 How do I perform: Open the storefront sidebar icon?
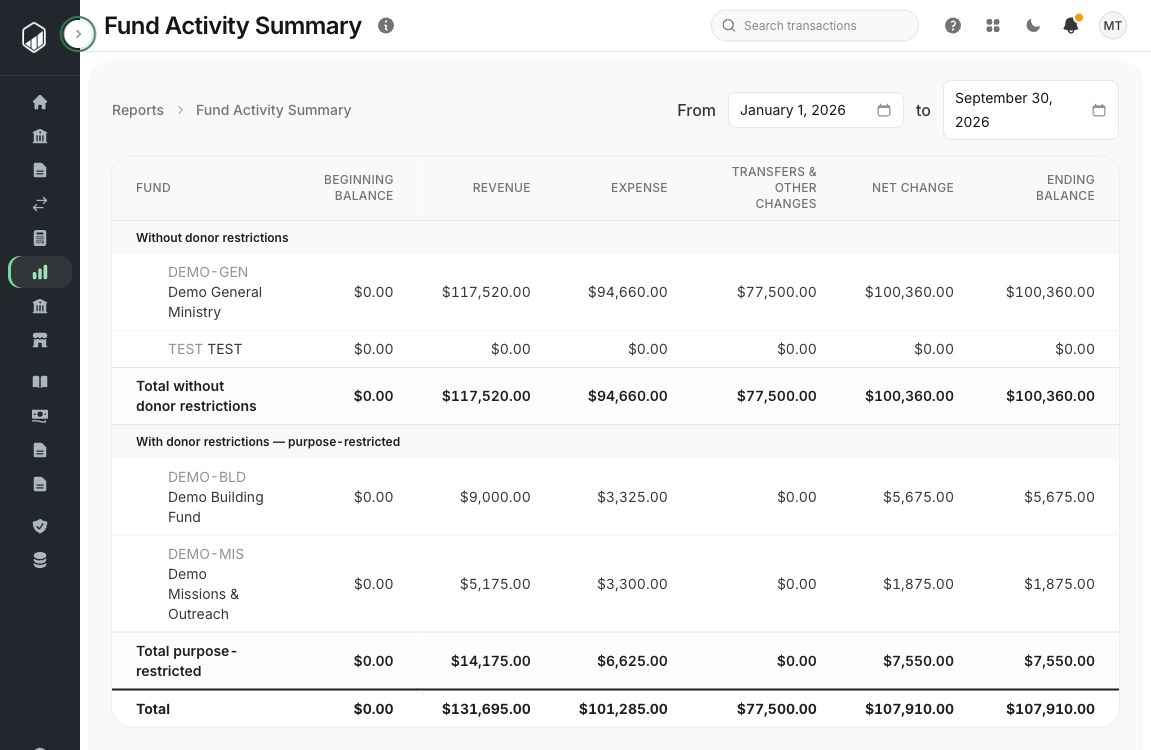(40, 340)
